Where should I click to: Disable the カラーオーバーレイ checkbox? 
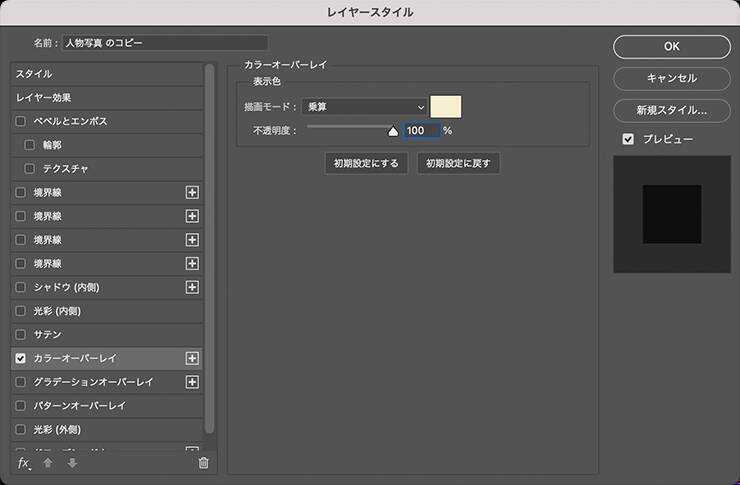coord(21,359)
